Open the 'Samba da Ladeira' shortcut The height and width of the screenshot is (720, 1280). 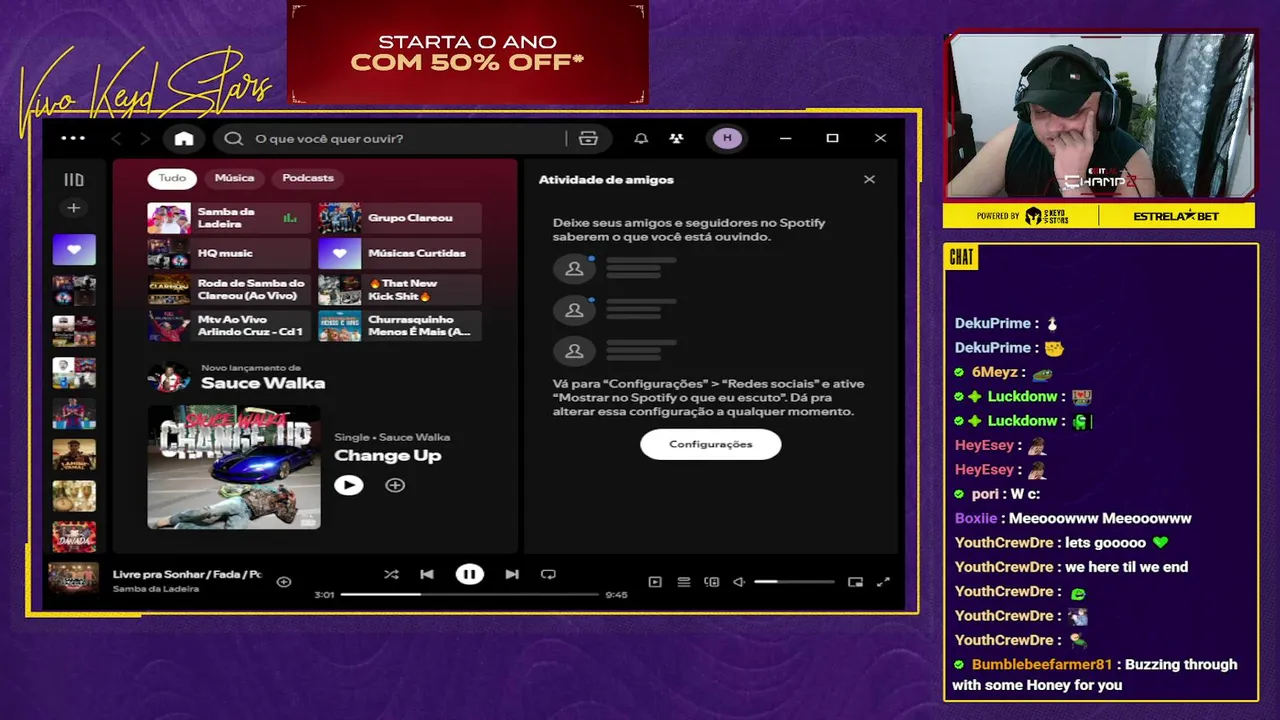click(x=229, y=218)
